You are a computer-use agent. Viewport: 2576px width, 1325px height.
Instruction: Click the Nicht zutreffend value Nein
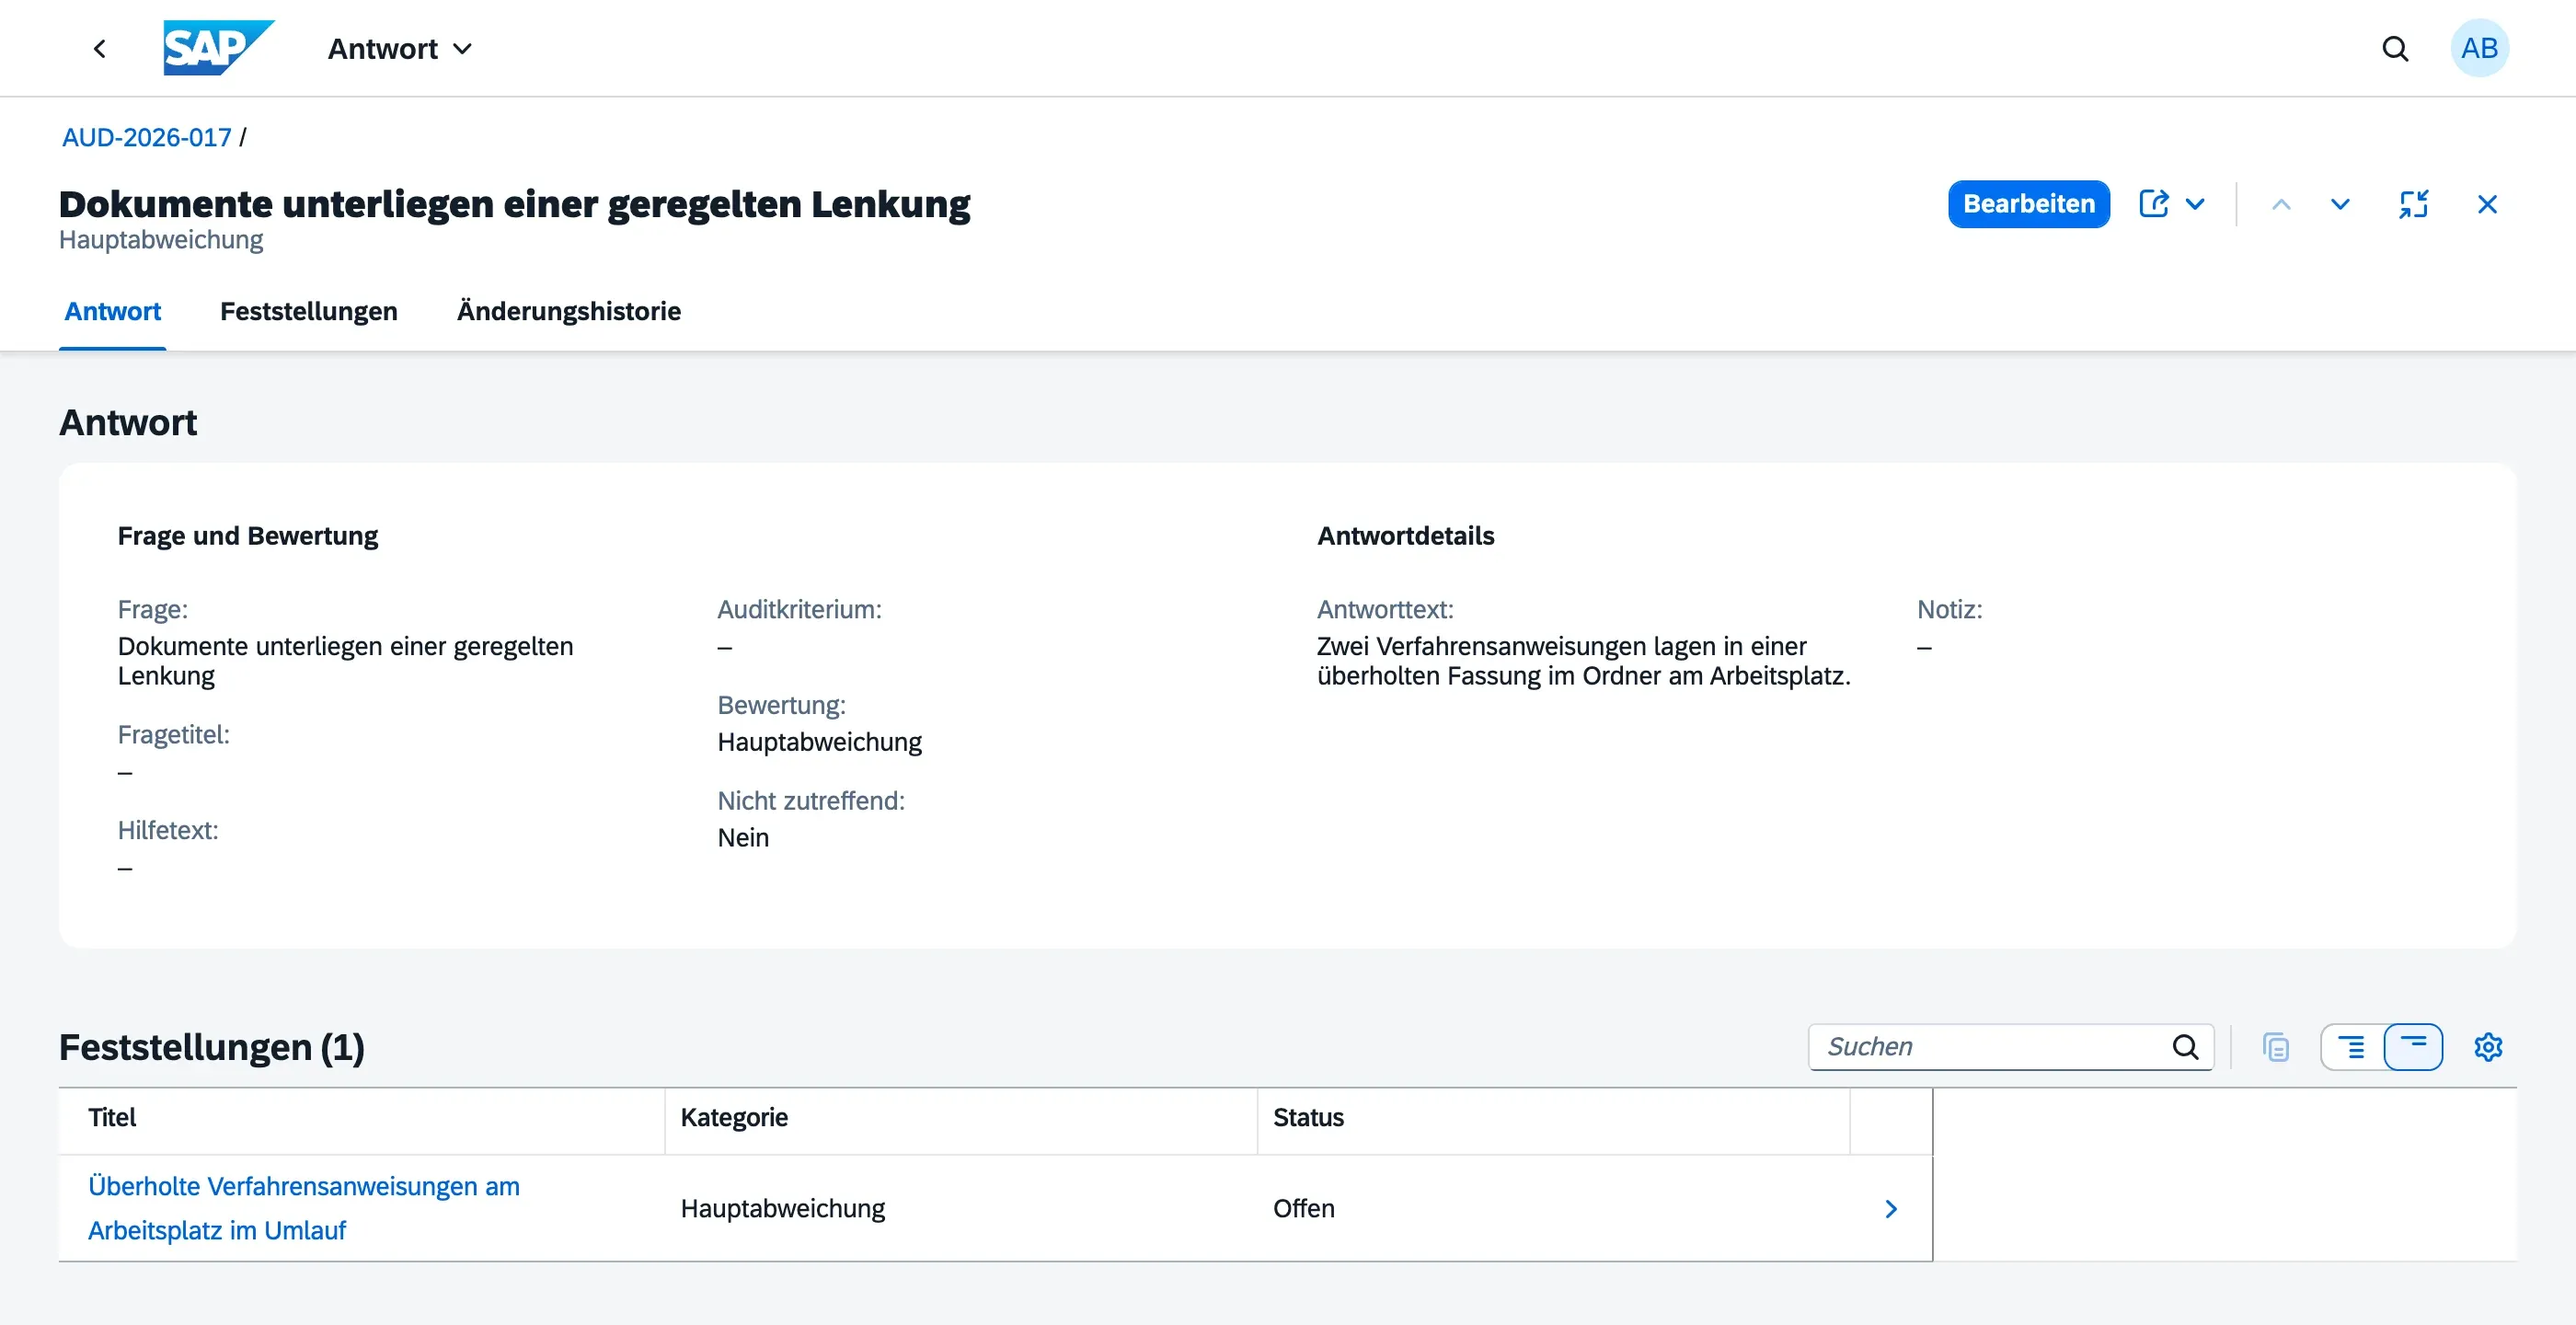point(743,837)
